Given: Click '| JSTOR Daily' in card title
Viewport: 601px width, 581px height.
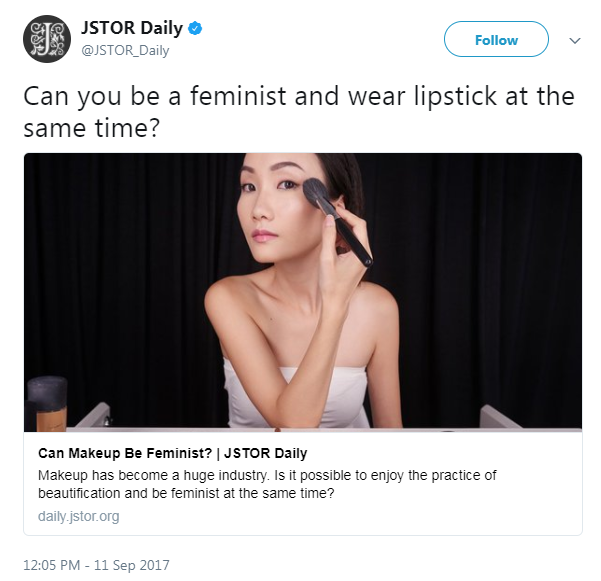Looking at the screenshot, I should pos(262,453).
